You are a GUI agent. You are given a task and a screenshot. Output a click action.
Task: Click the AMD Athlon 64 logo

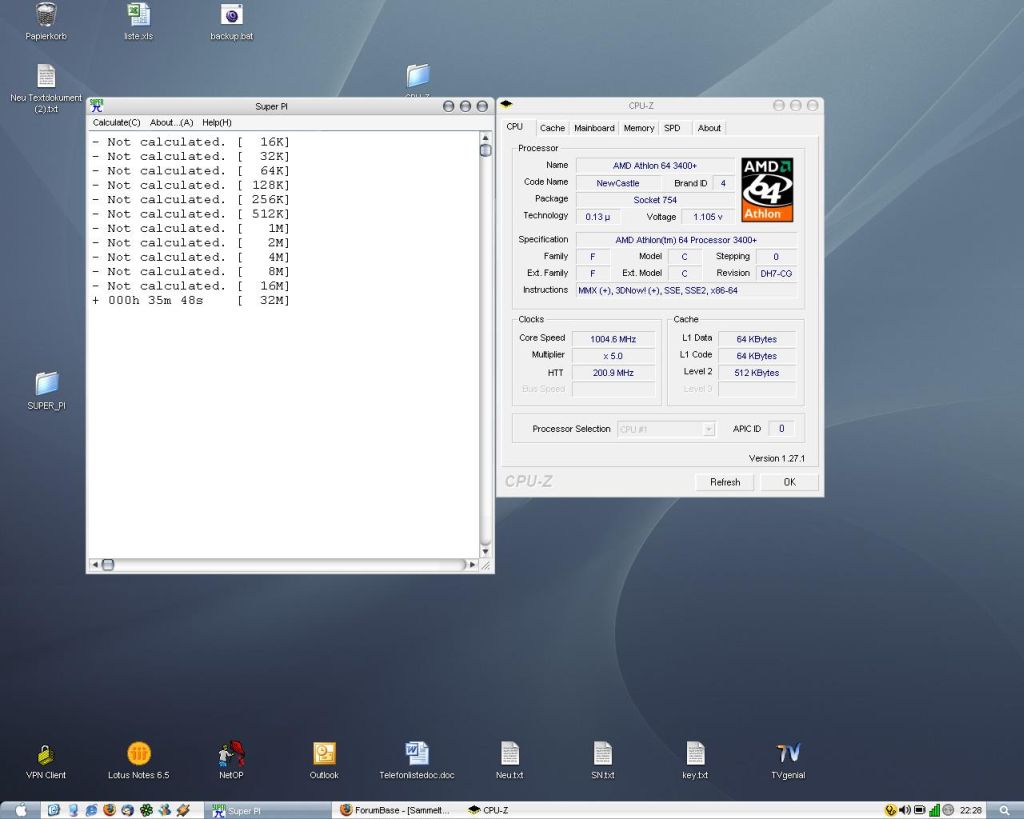[767, 190]
